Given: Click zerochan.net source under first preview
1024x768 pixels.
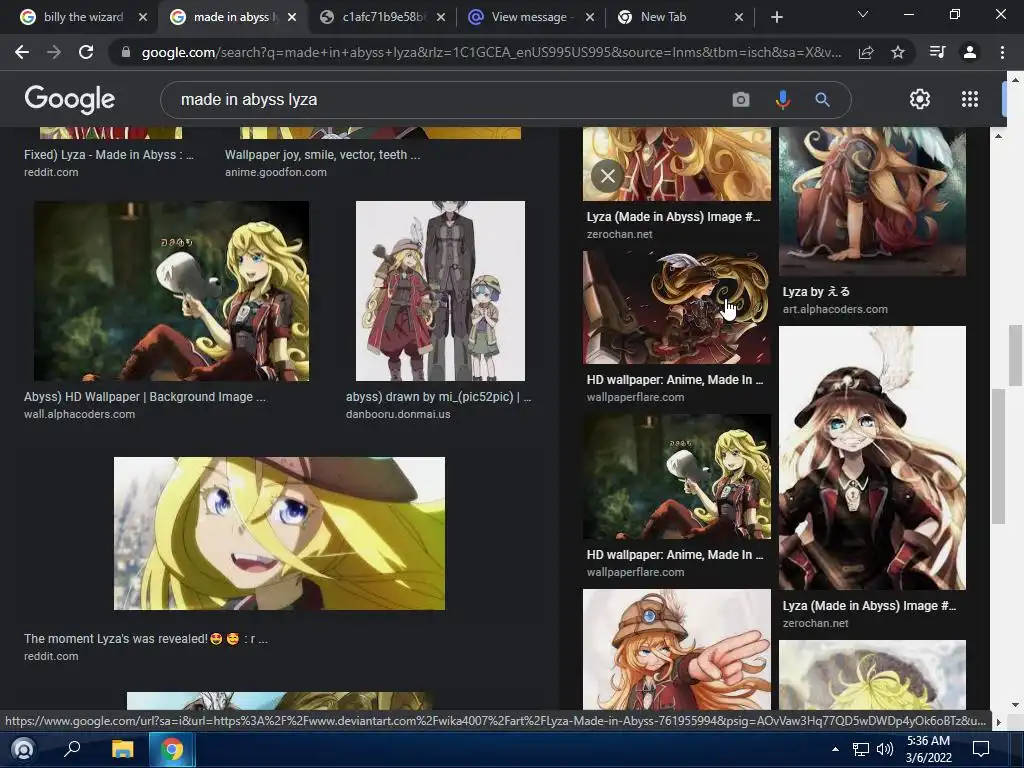Looking at the screenshot, I should point(619,234).
